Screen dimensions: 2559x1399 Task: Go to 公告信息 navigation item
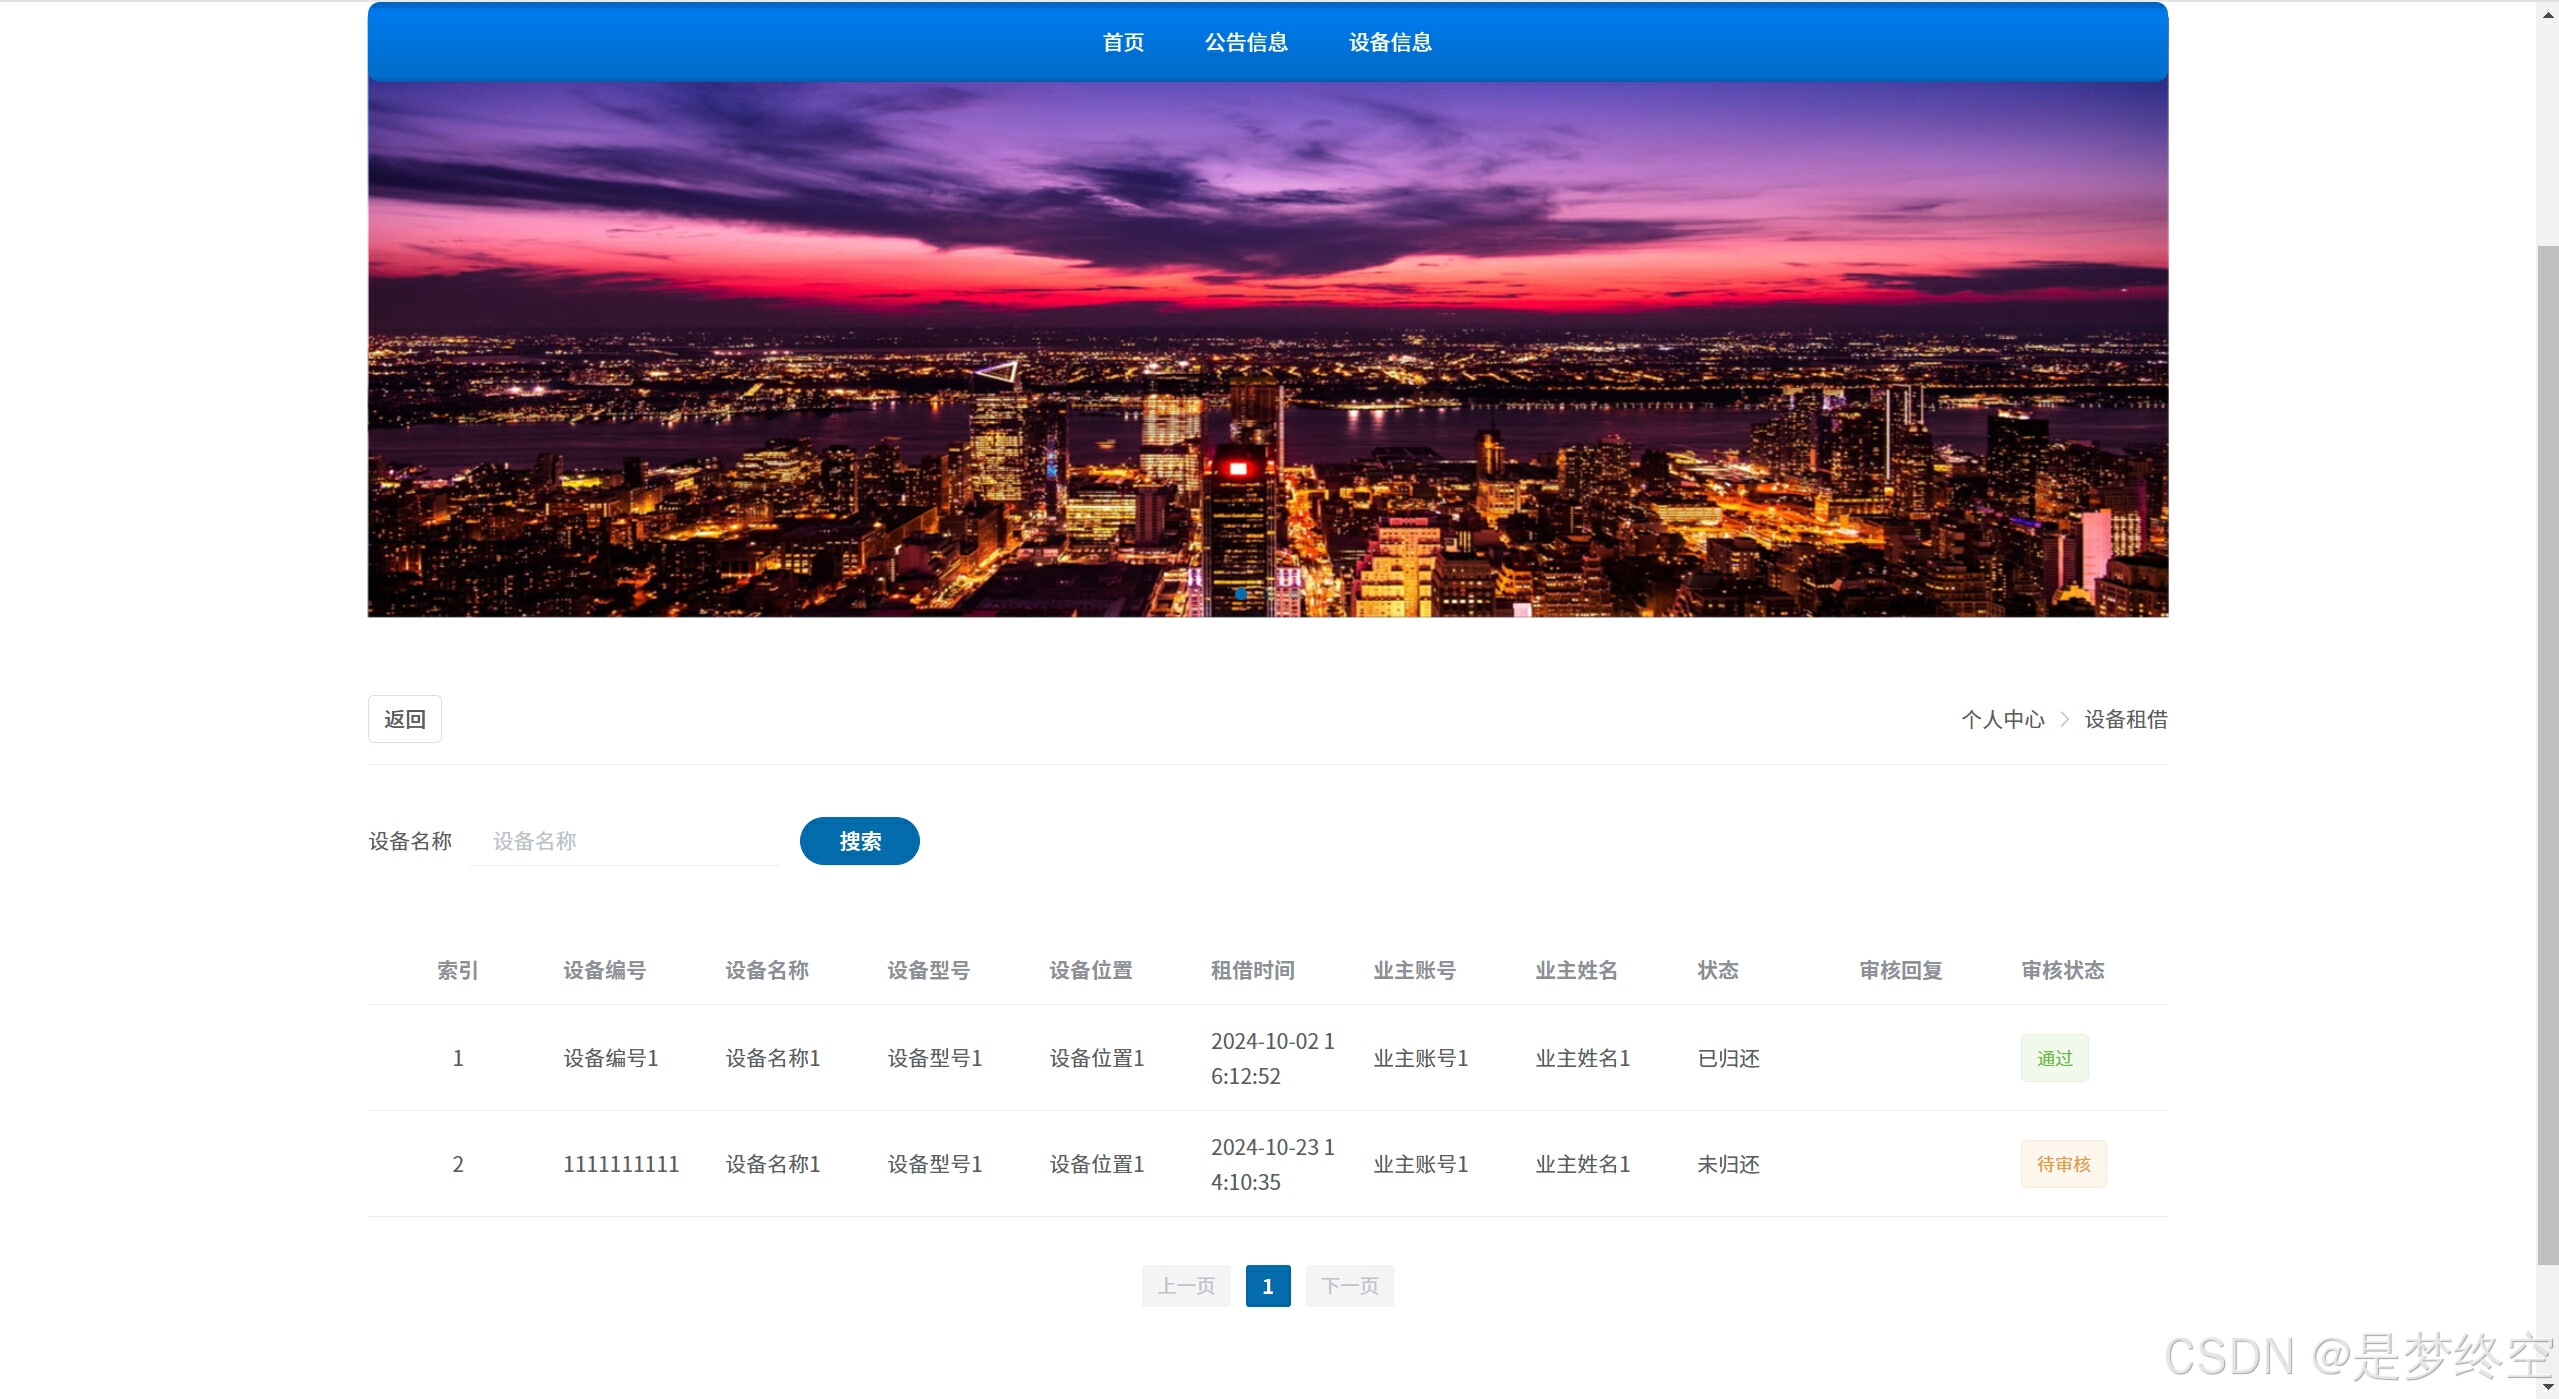coord(1246,42)
